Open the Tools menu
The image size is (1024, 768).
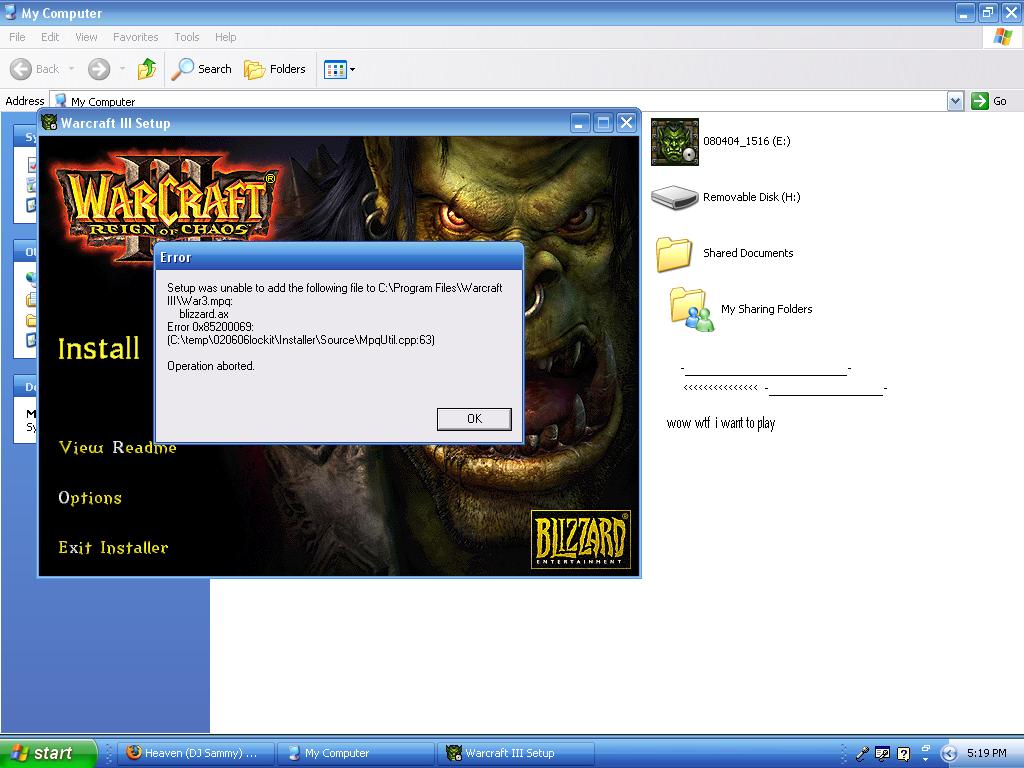(186, 37)
